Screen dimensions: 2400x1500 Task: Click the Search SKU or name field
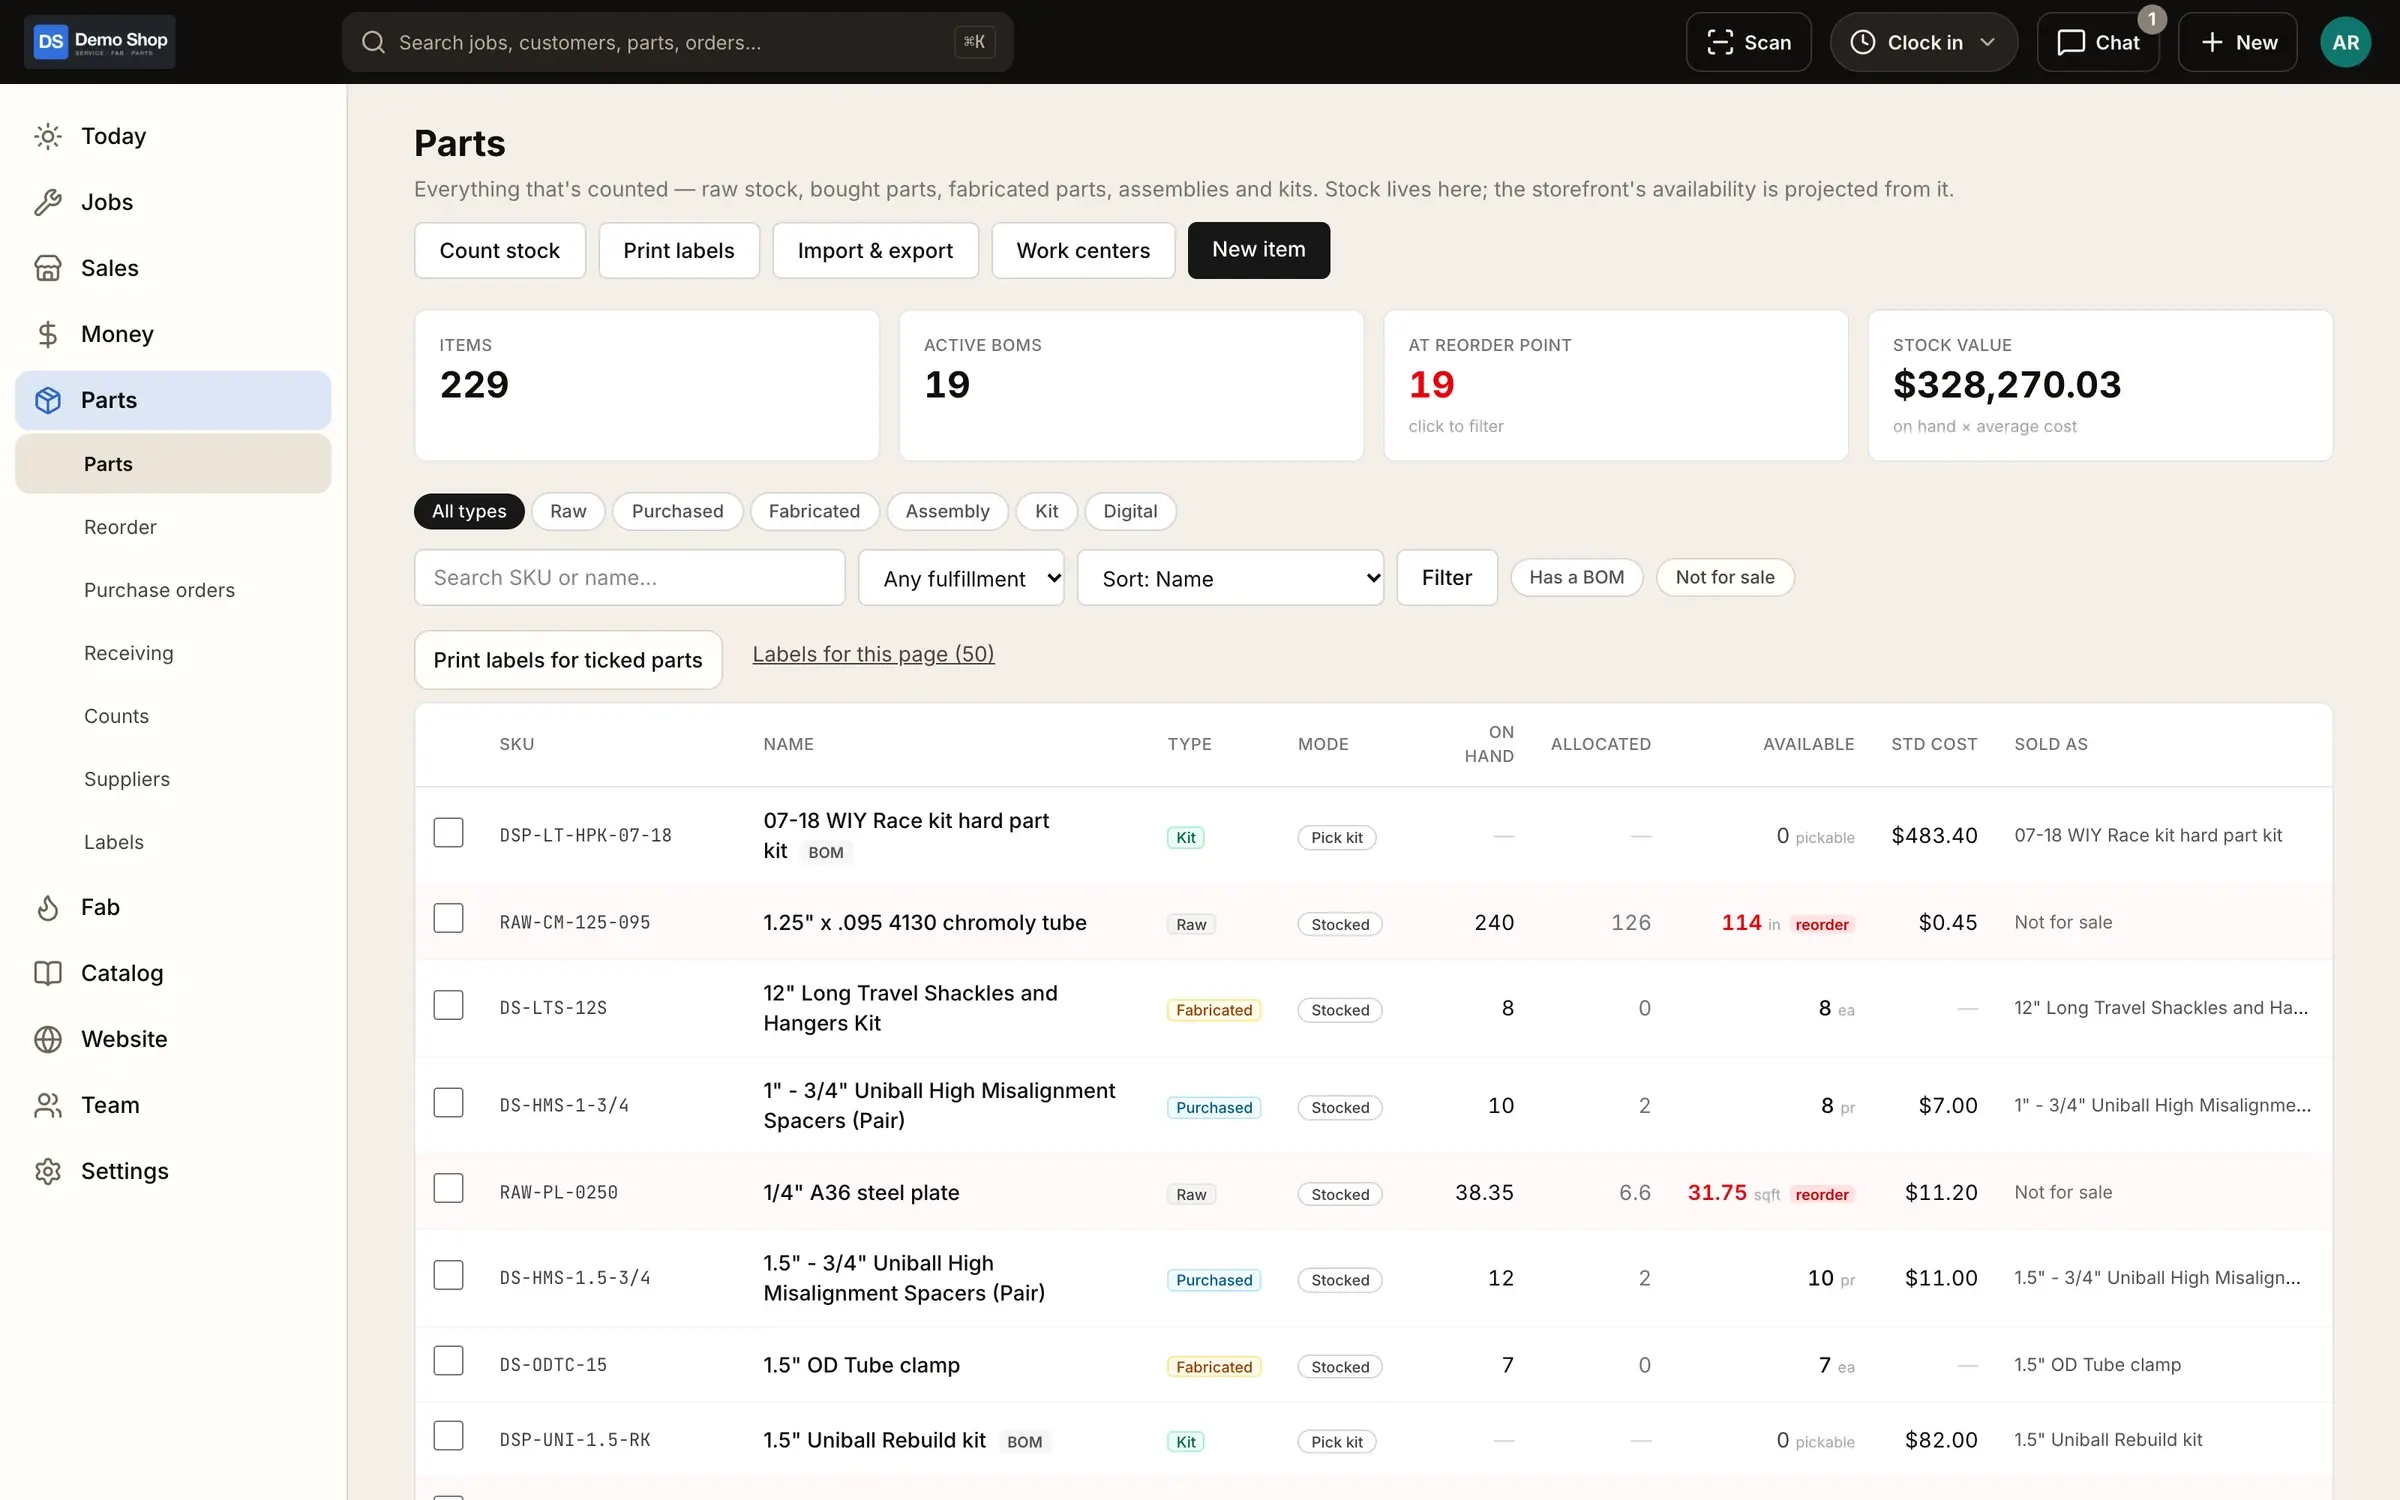tap(629, 578)
